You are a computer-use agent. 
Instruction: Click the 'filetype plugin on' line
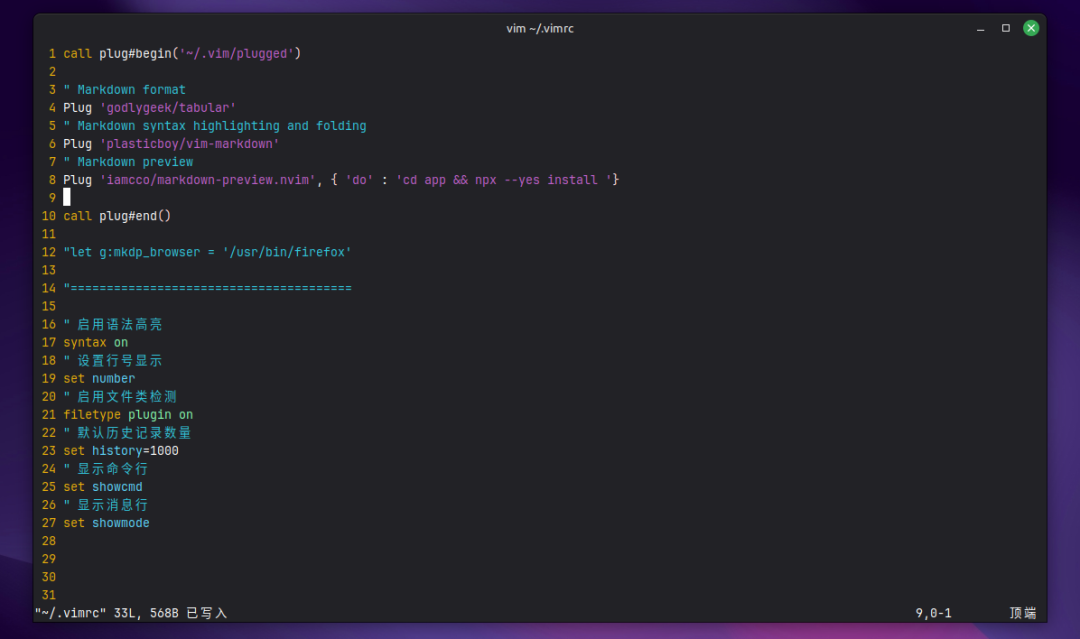[x=128, y=415]
